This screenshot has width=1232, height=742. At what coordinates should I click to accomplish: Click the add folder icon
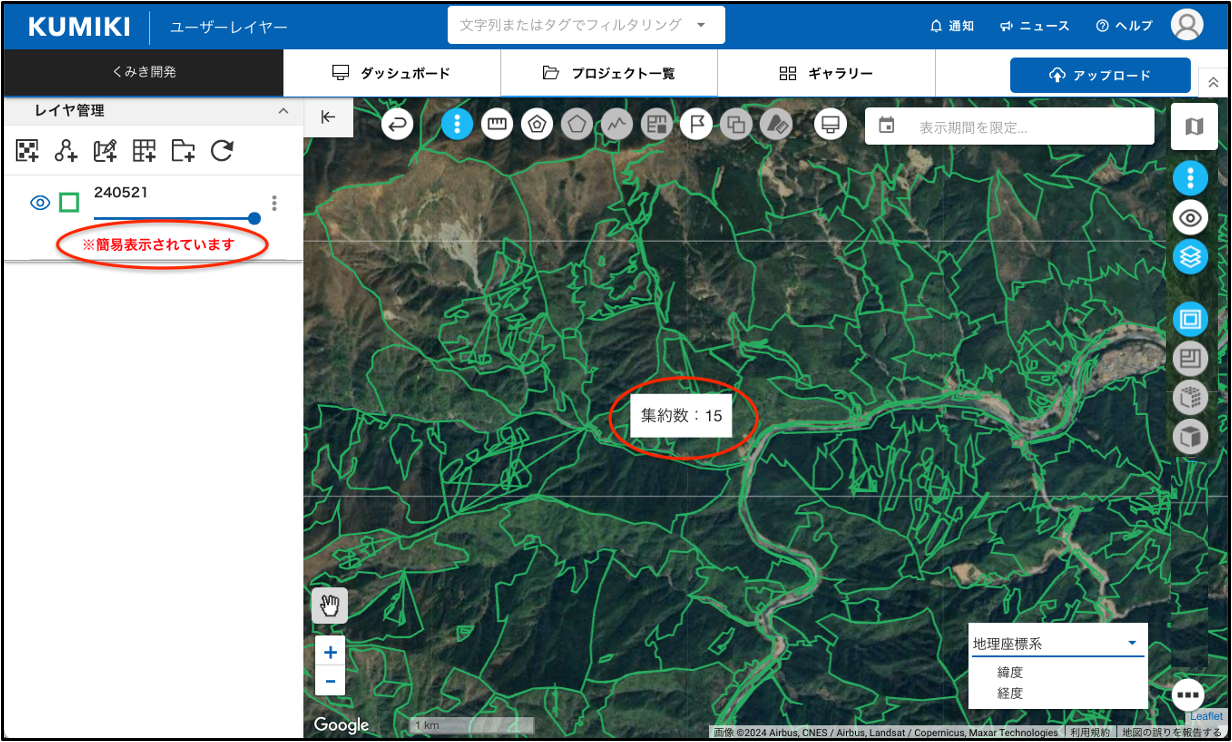(x=183, y=150)
